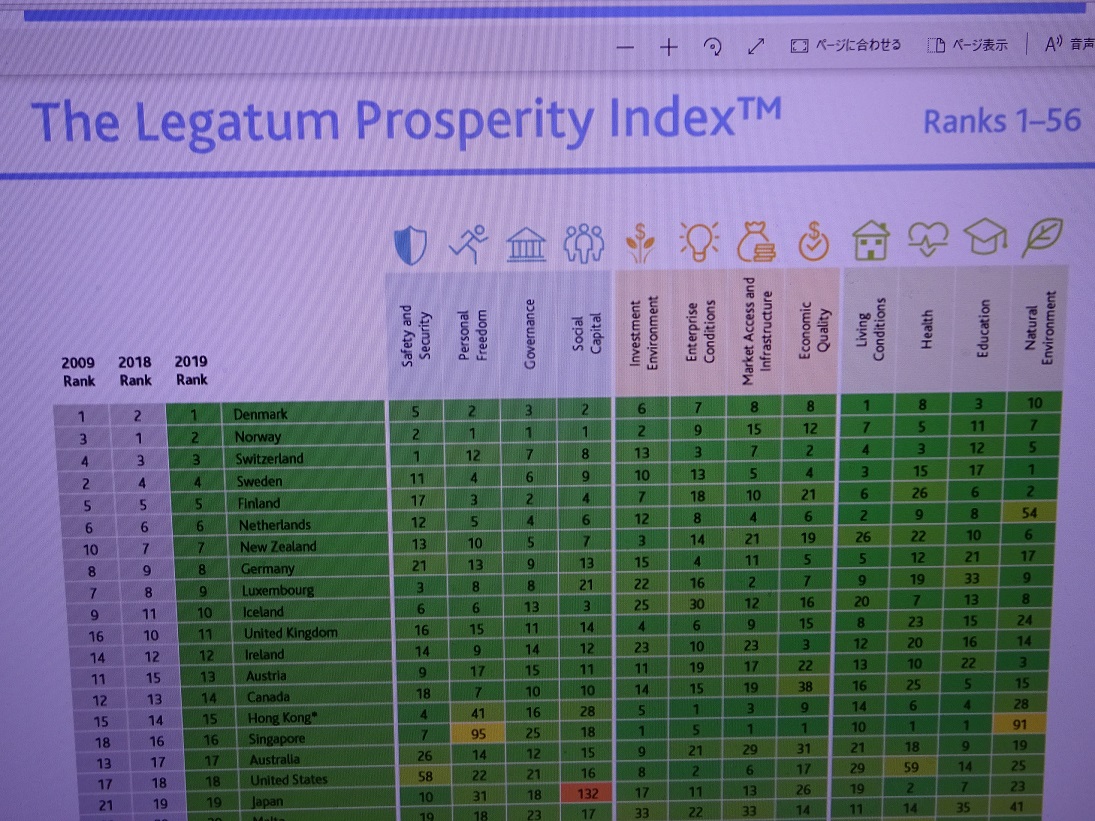The height and width of the screenshot is (821, 1095).
Task: Select the Hong Kong row name
Action: [x=282, y=718]
